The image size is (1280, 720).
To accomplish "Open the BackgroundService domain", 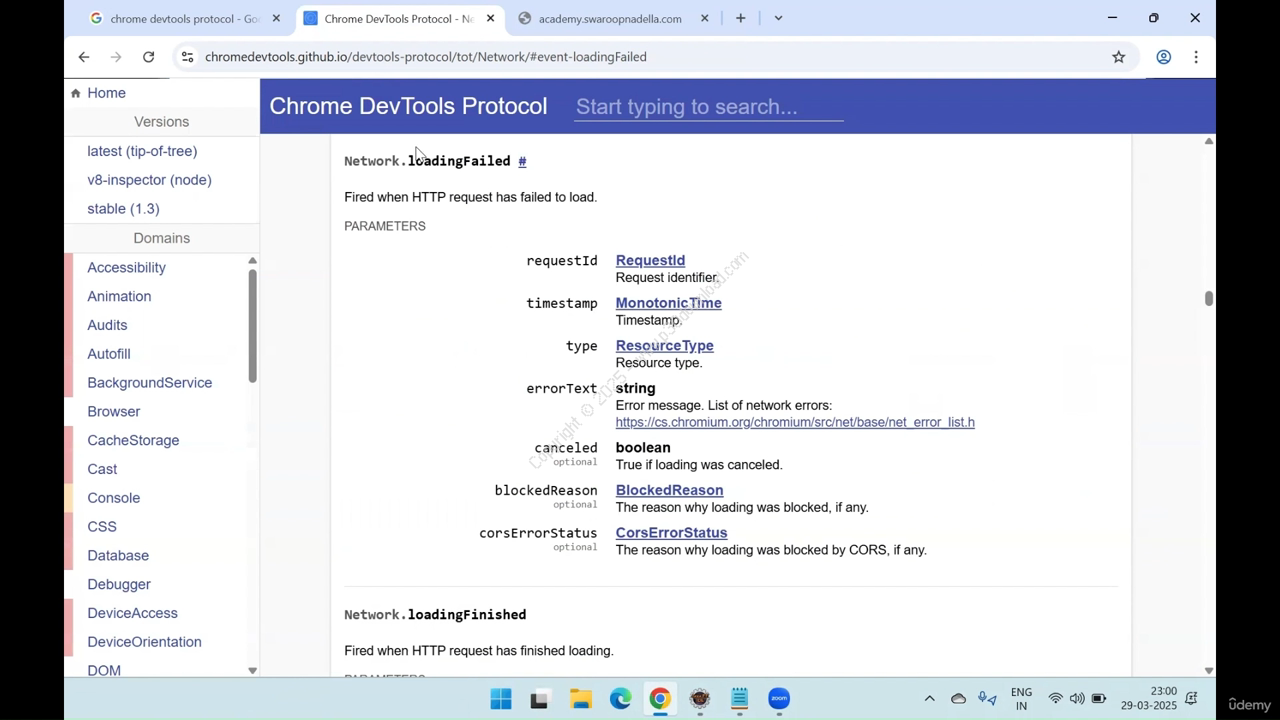I will [149, 383].
